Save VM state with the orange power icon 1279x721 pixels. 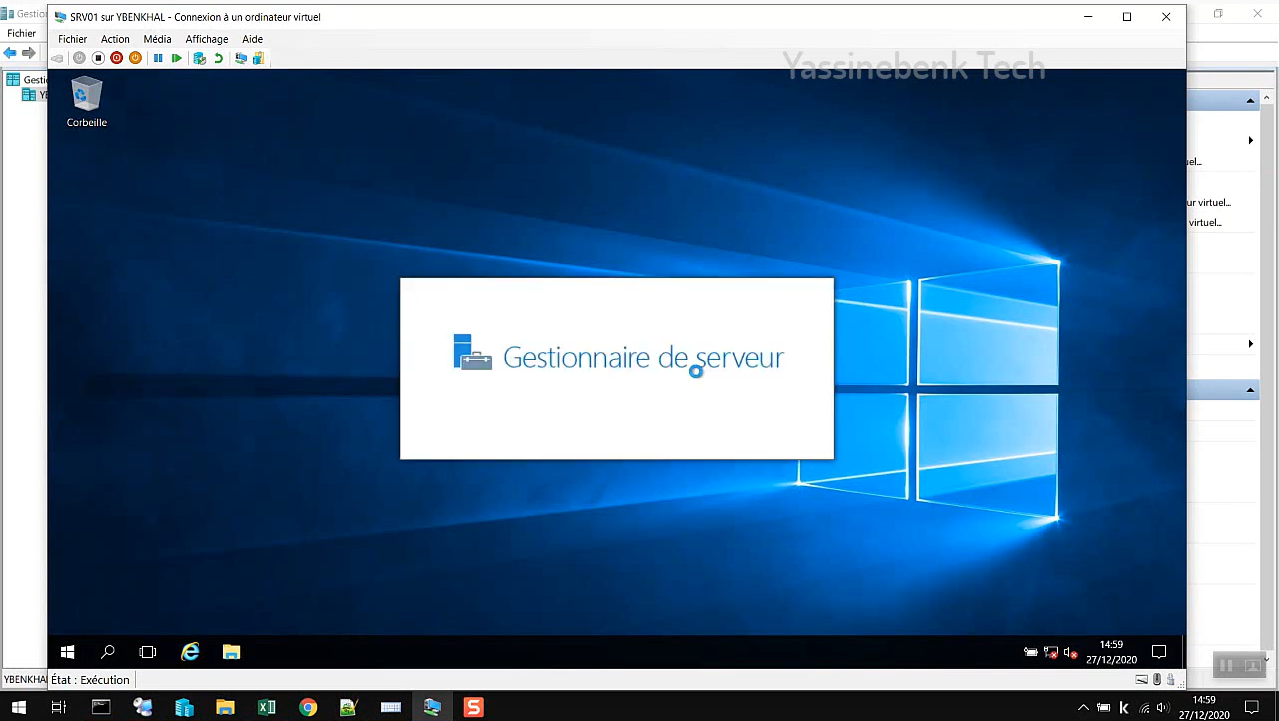click(135, 58)
